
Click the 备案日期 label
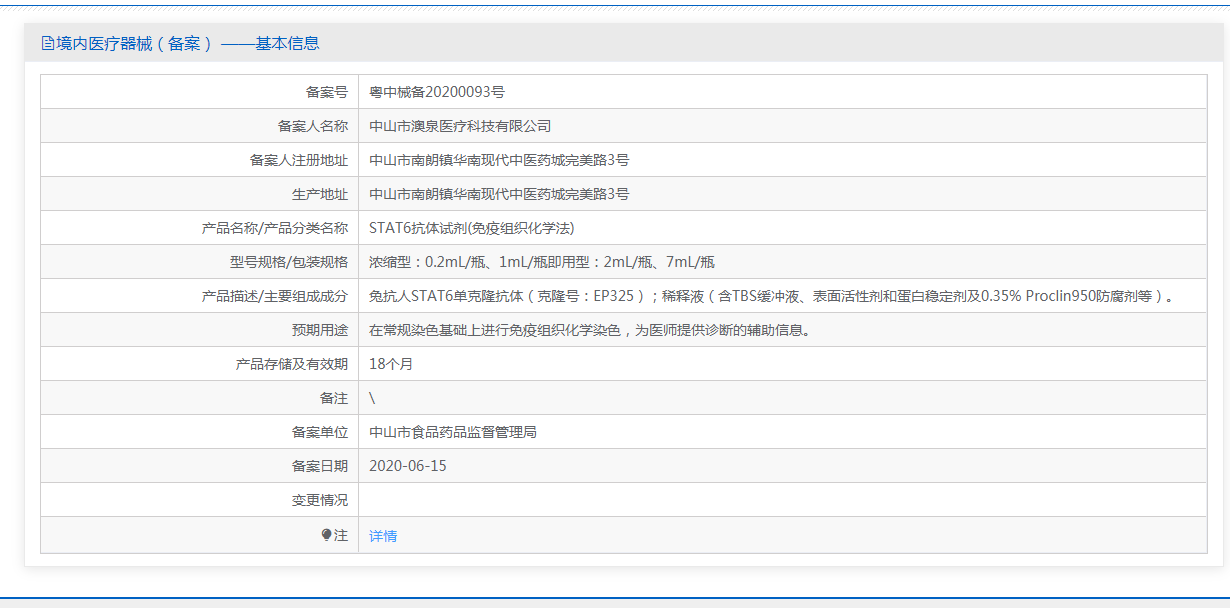pos(320,466)
